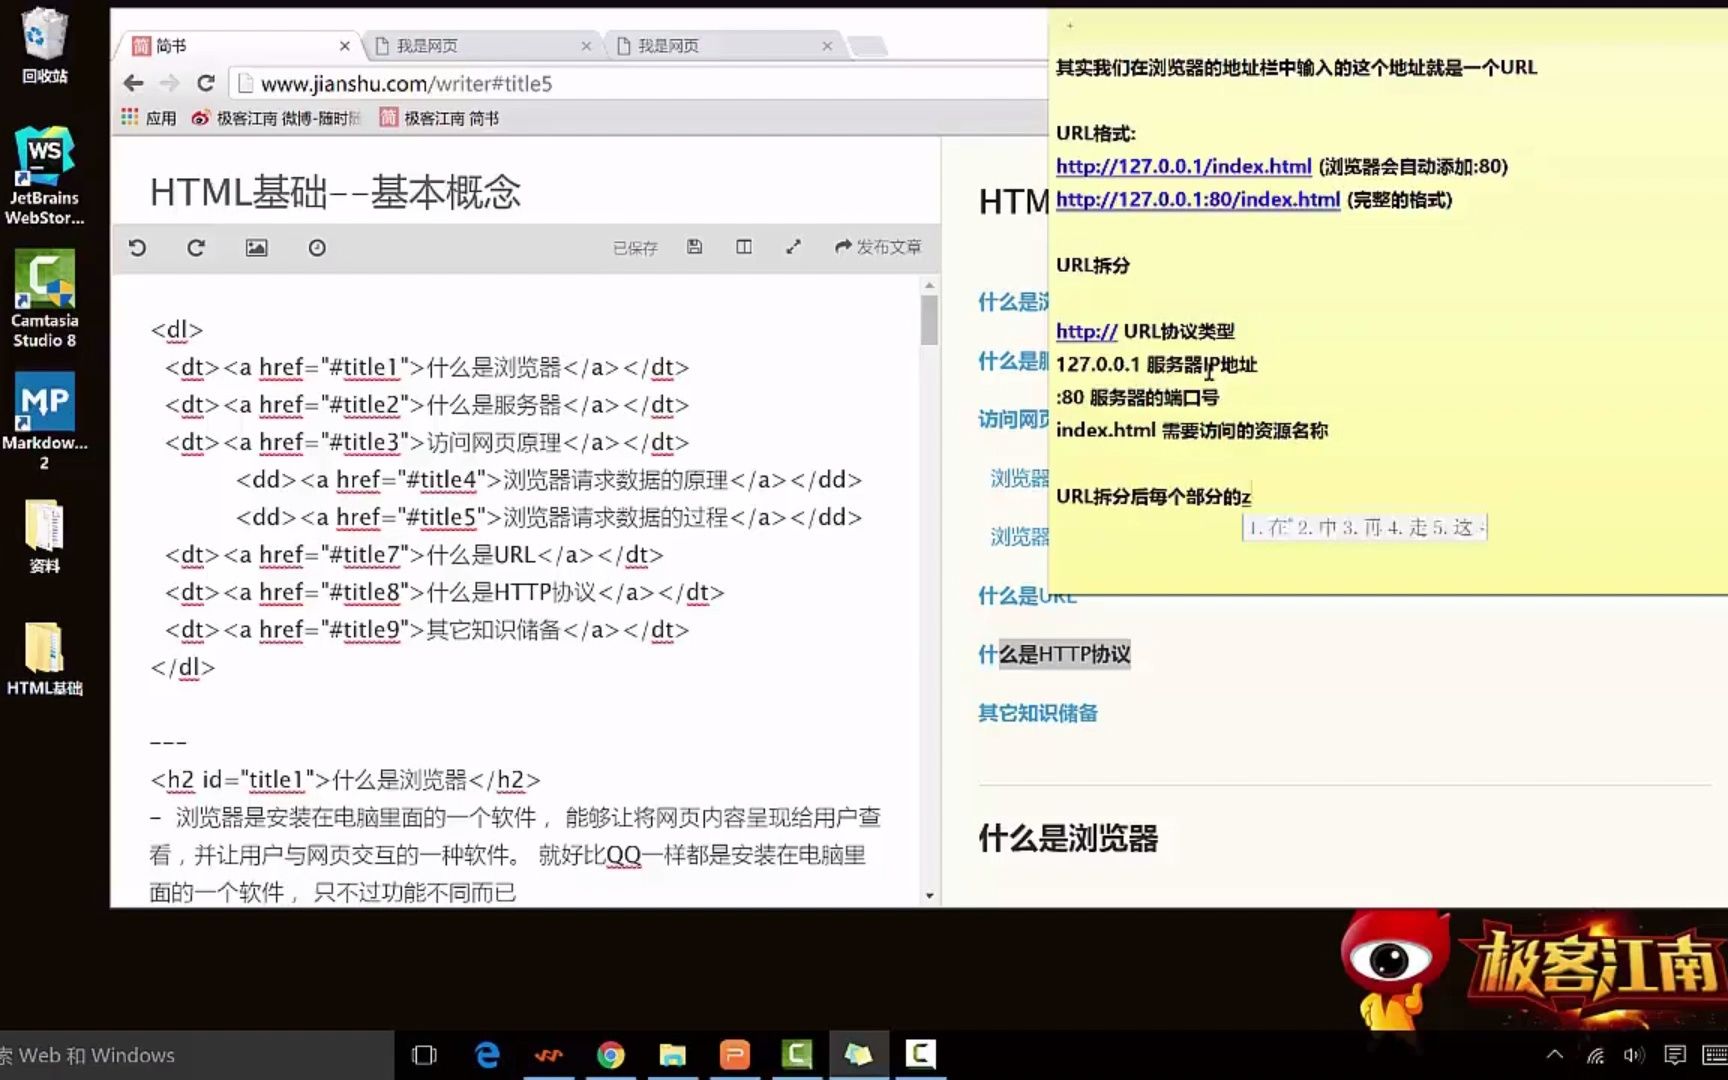Screen dimensions: 1728x1080
Task: Click 什么是浏览器 heading in preview
Action: (1068, 838)
